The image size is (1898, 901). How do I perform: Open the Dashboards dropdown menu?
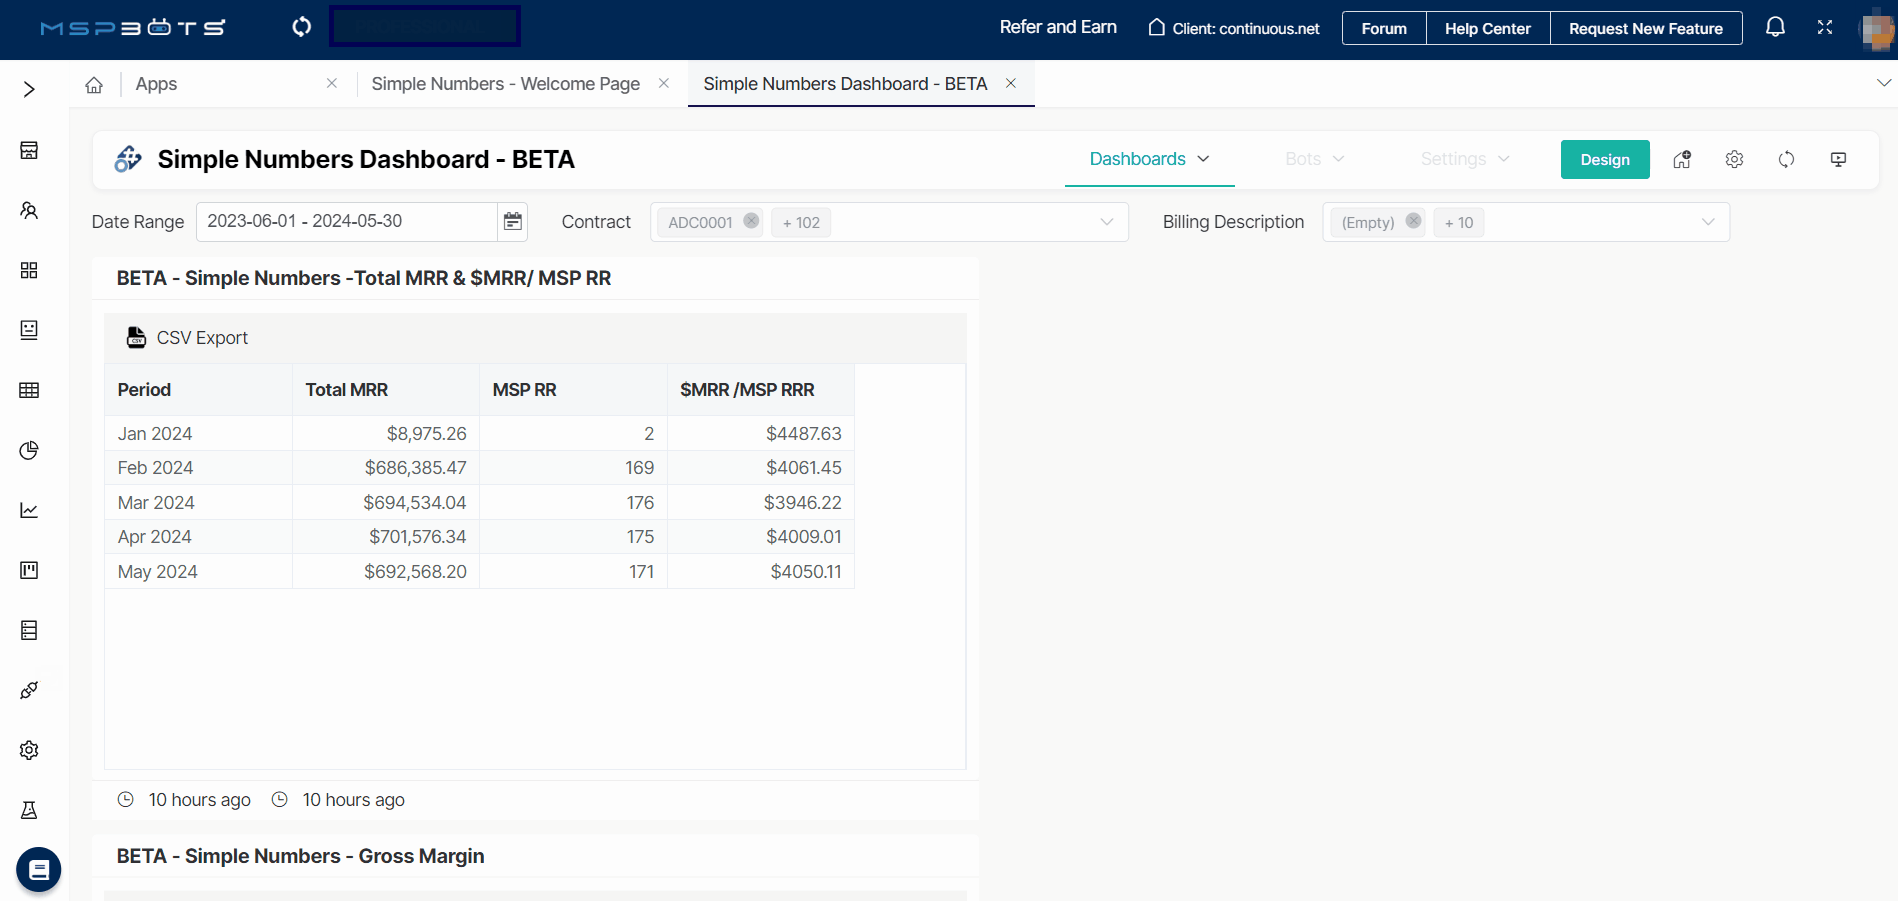click(1149, 159)
